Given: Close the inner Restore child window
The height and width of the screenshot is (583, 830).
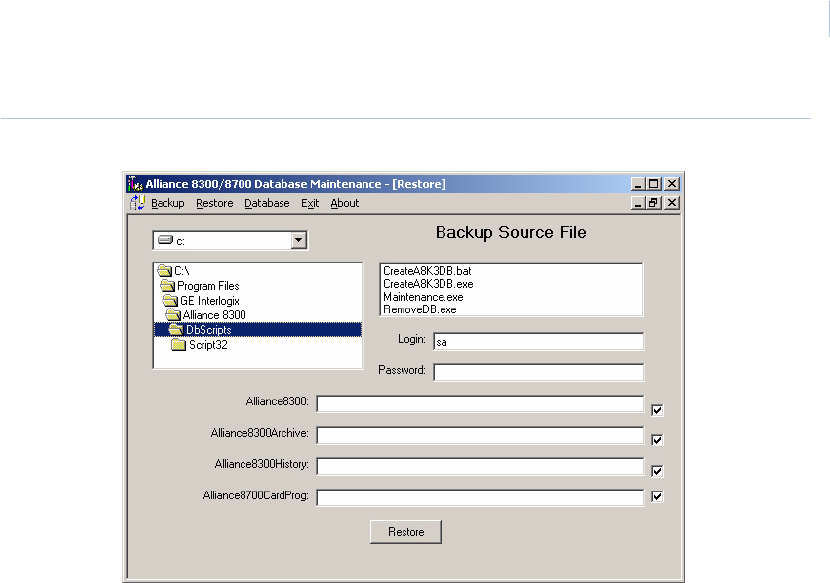Looking at the screenshot, I should click(x=672, y=203).
